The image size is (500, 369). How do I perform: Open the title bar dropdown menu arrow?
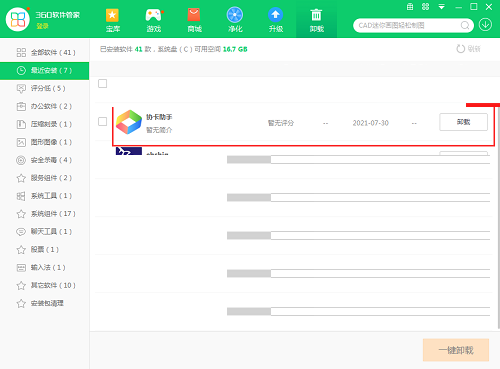[441, 7]
